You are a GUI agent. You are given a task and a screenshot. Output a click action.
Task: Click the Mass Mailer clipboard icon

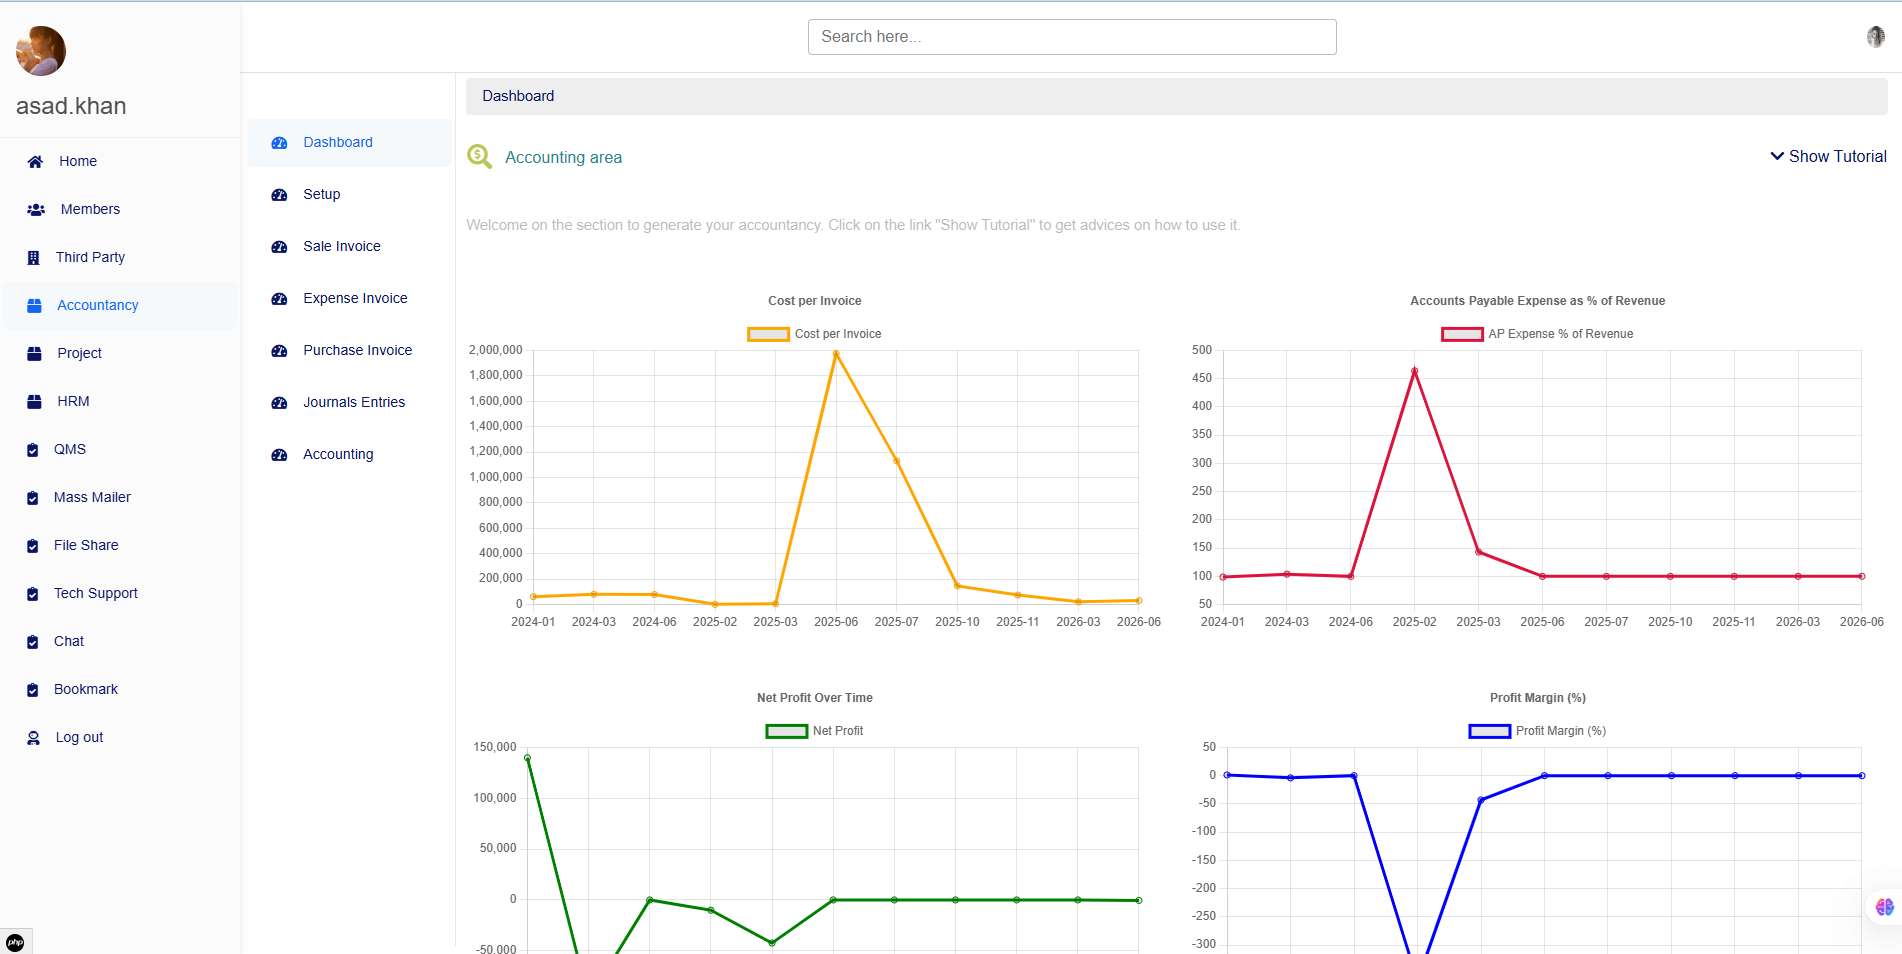click(x=33, y=498)
